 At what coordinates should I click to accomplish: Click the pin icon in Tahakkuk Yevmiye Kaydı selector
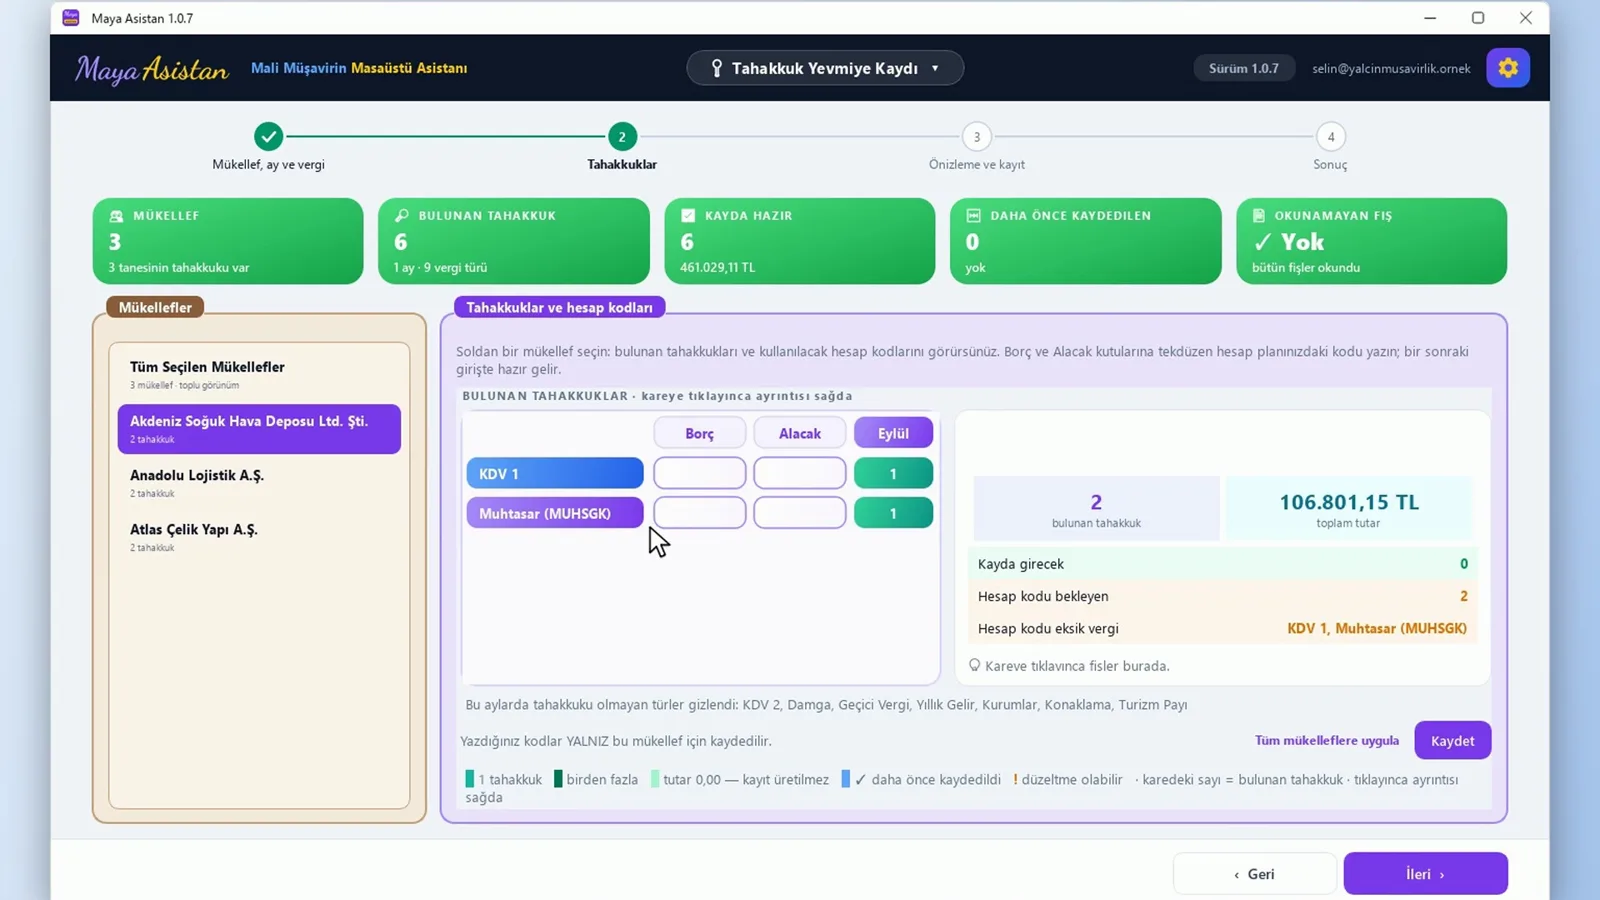716,68
